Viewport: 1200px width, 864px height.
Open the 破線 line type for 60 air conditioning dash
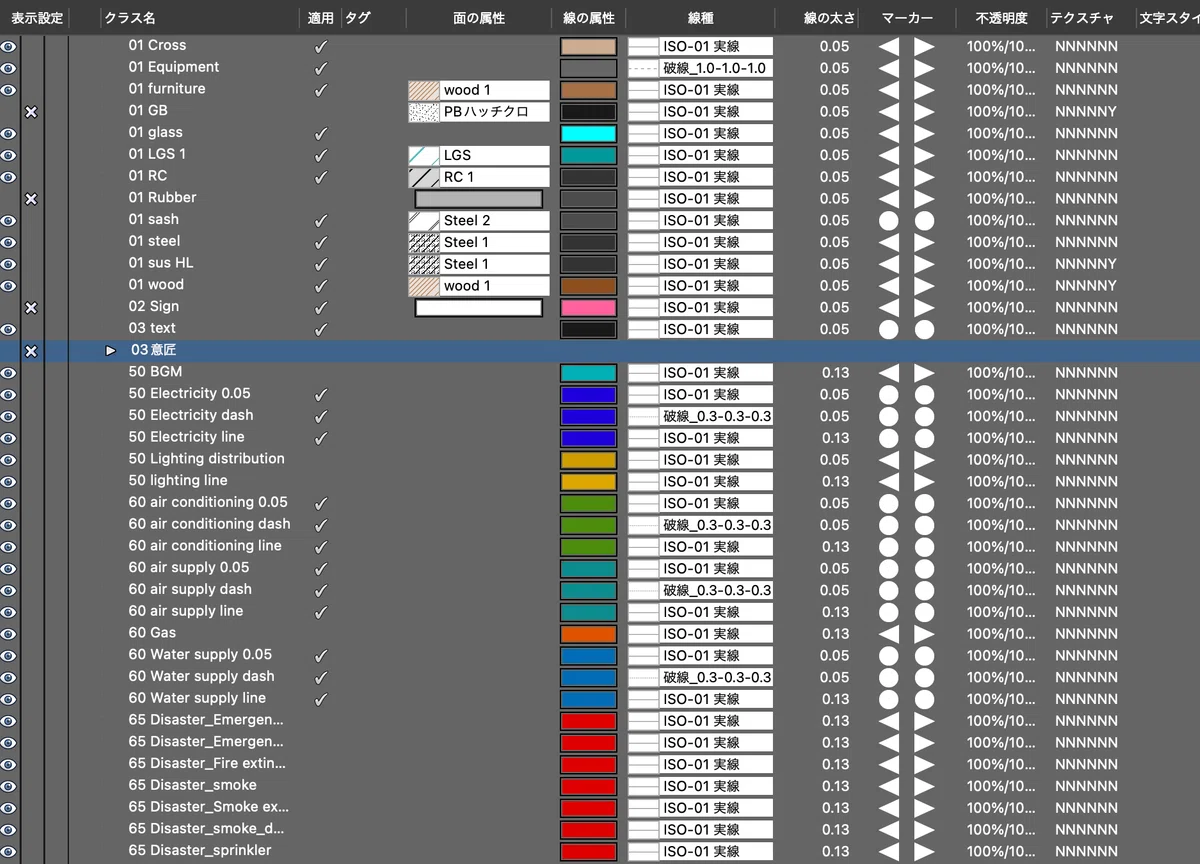700,525
